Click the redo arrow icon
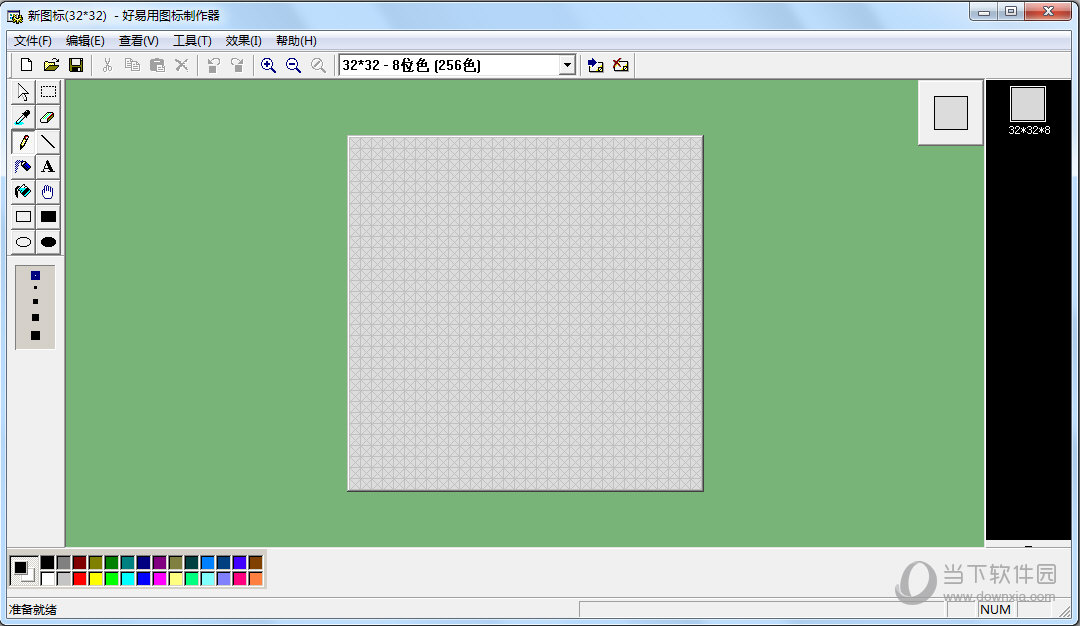Viewport: 1080px width, 626px height. [x=238, y=65]
